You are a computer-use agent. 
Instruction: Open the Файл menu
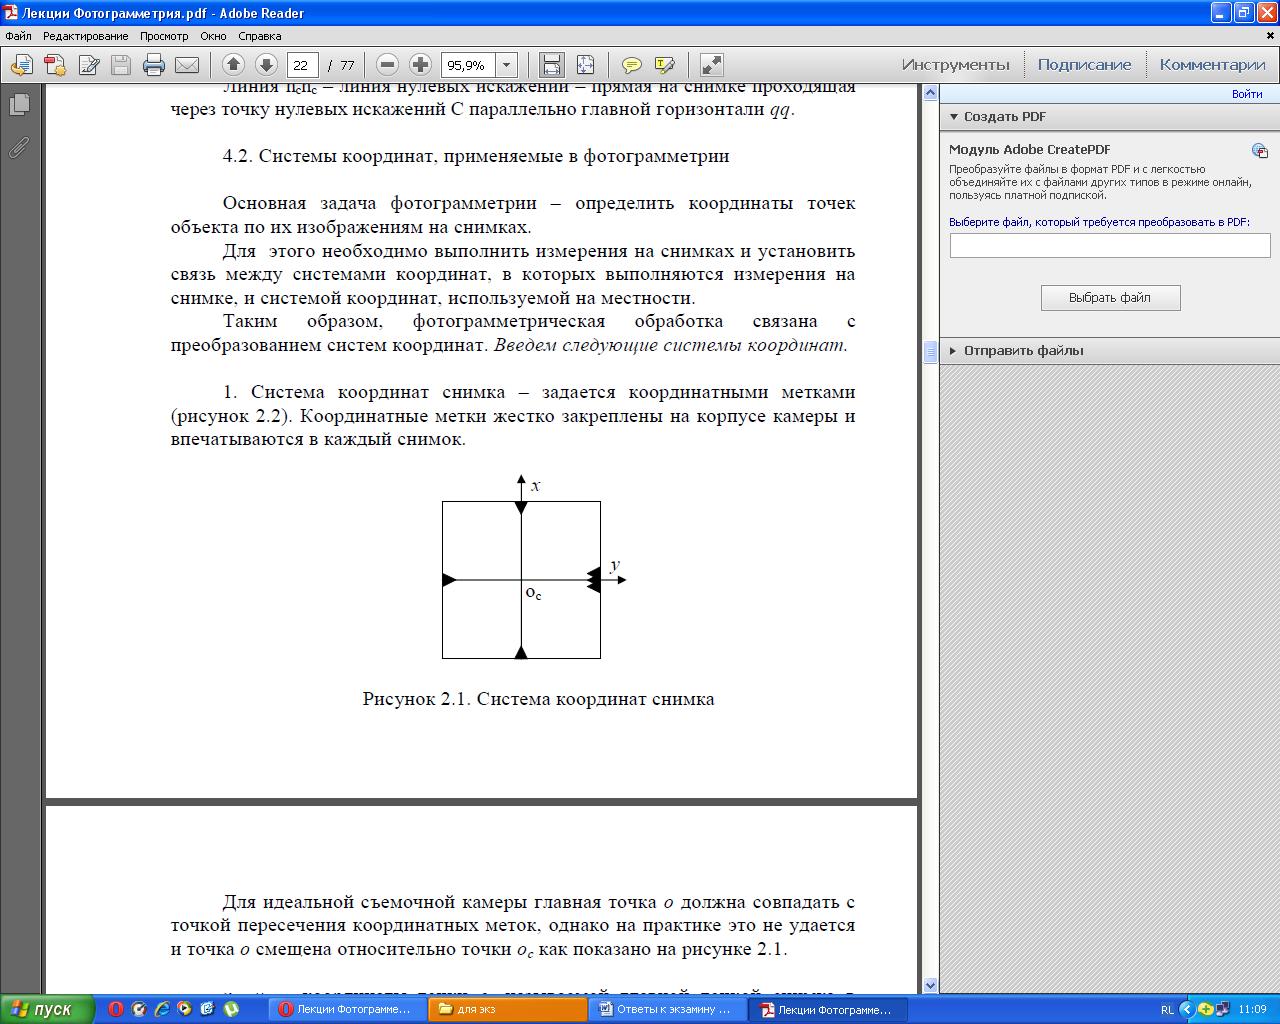click(18, 36)
